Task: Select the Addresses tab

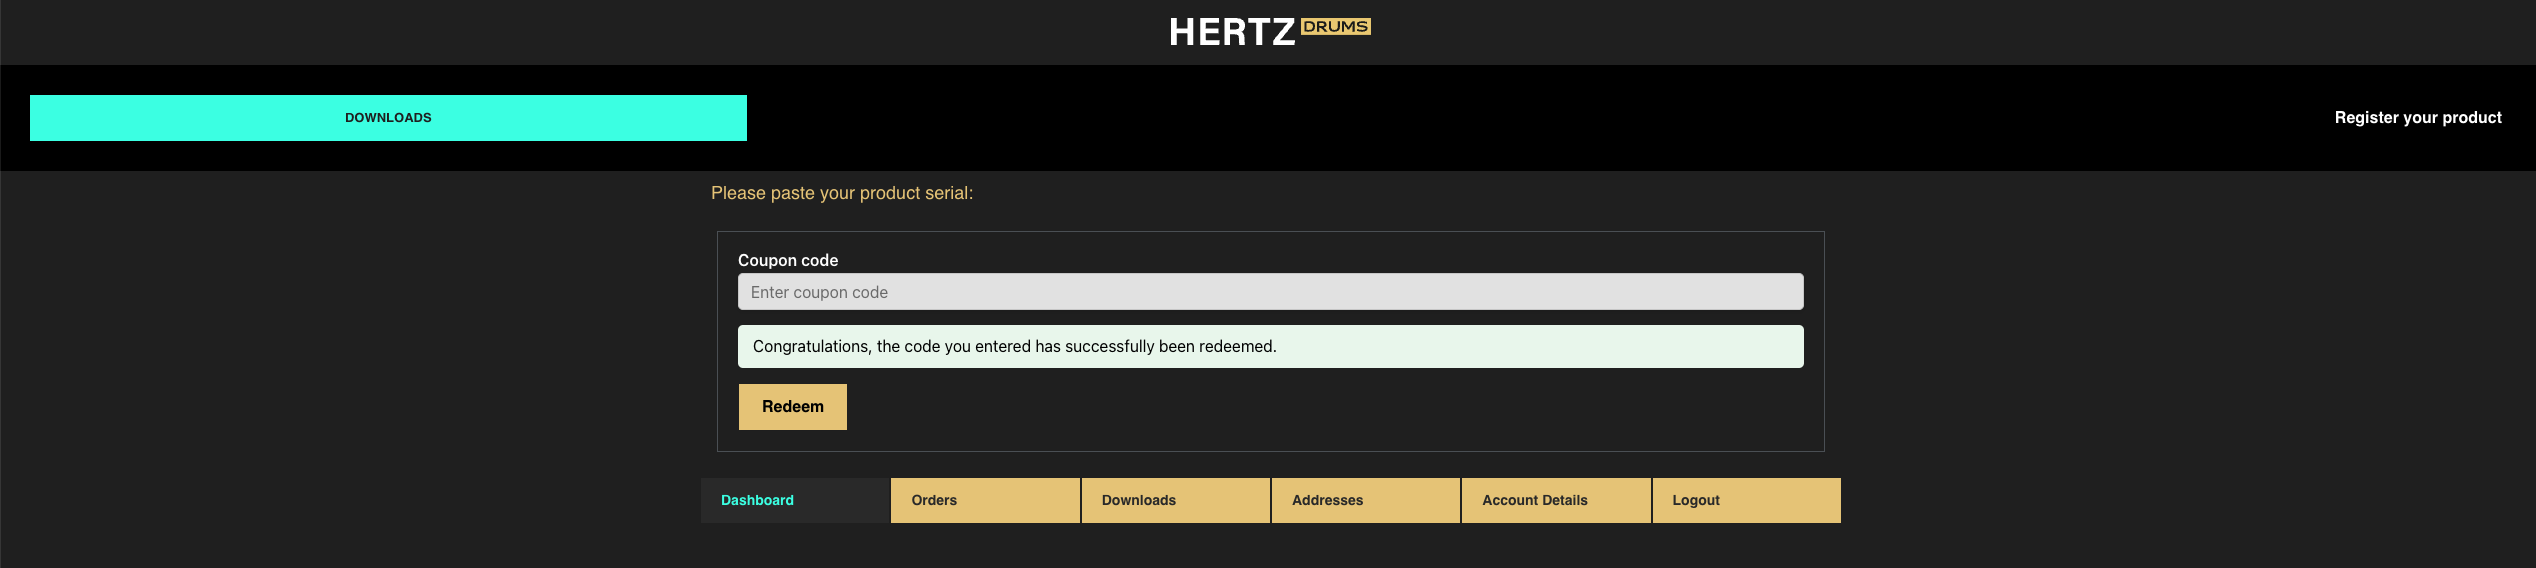Action: [x=1327, y=500]
